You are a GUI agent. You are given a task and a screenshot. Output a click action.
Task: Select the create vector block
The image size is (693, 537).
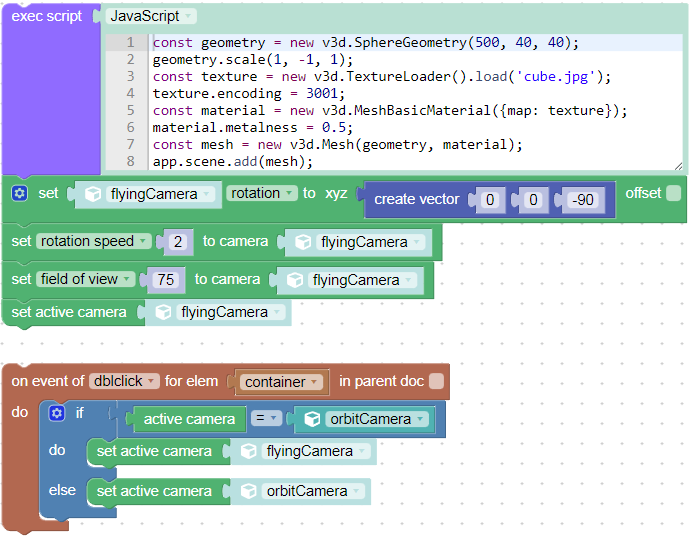click(x=416, y=200)
